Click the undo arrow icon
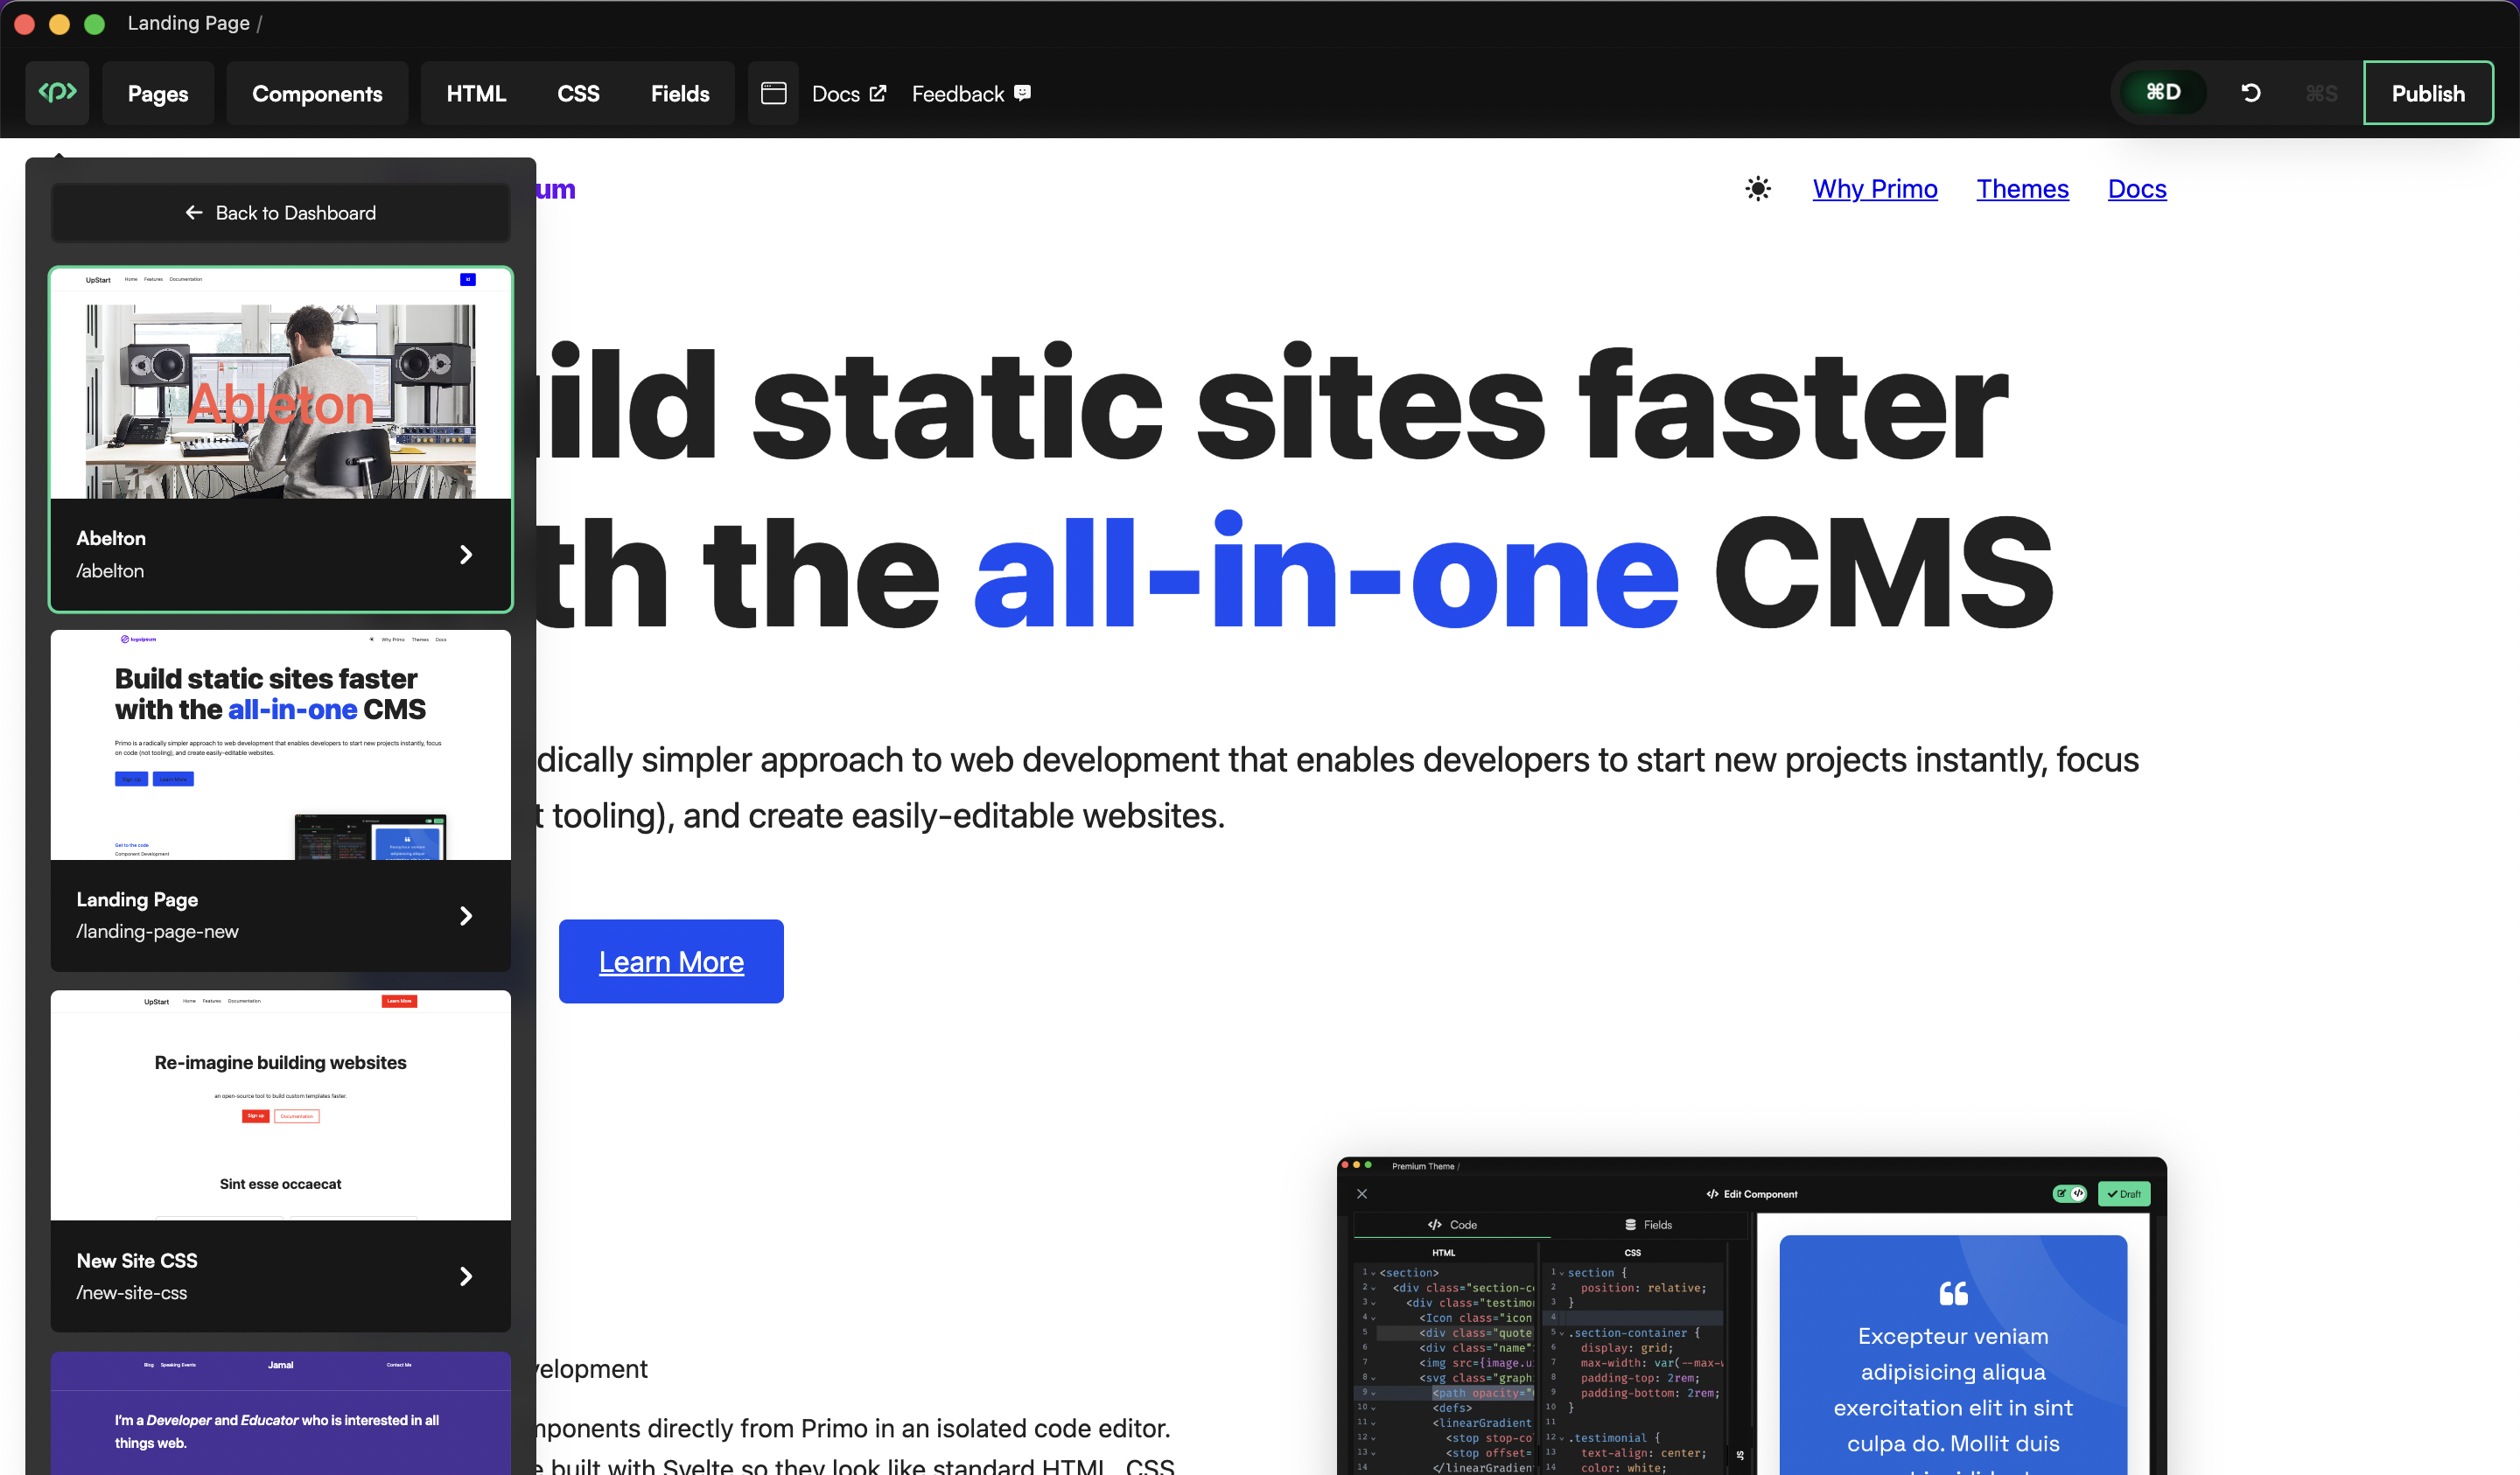 [2250, 93]
